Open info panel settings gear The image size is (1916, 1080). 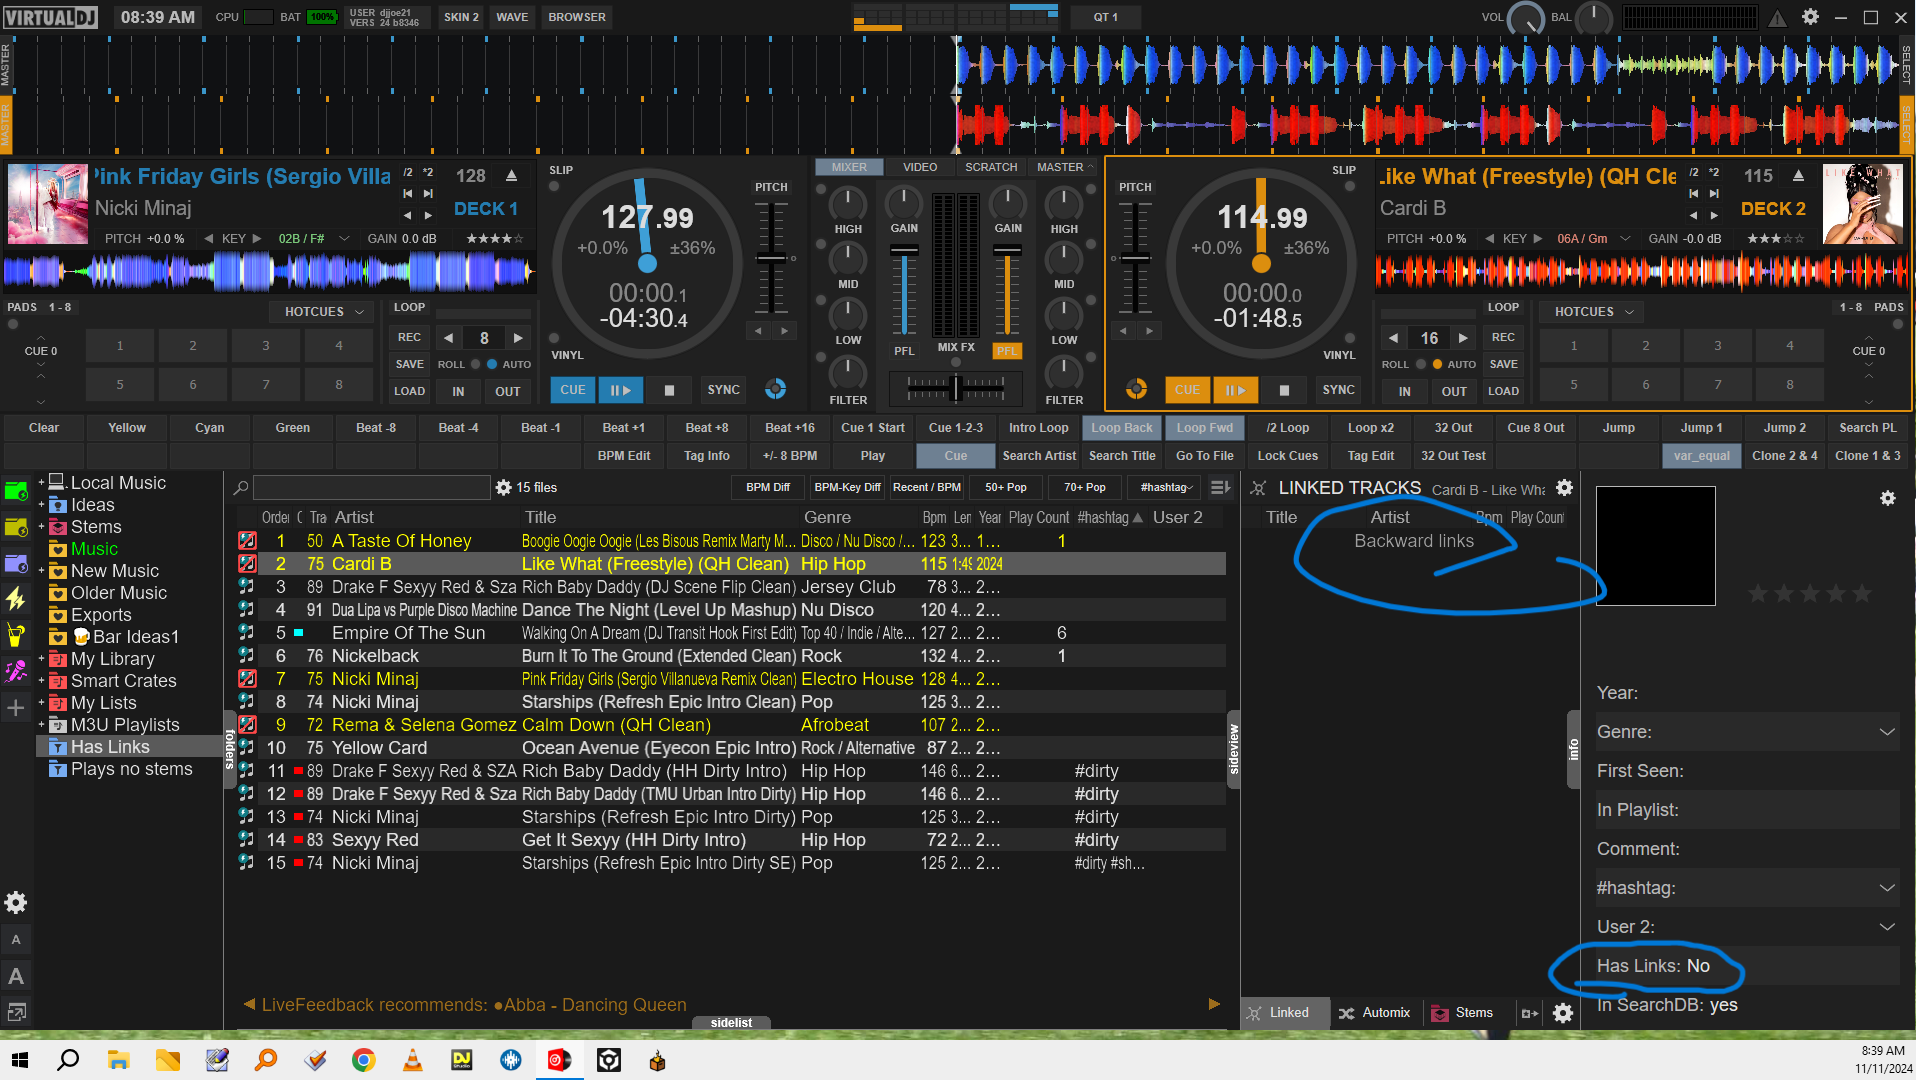(1888, 498)
